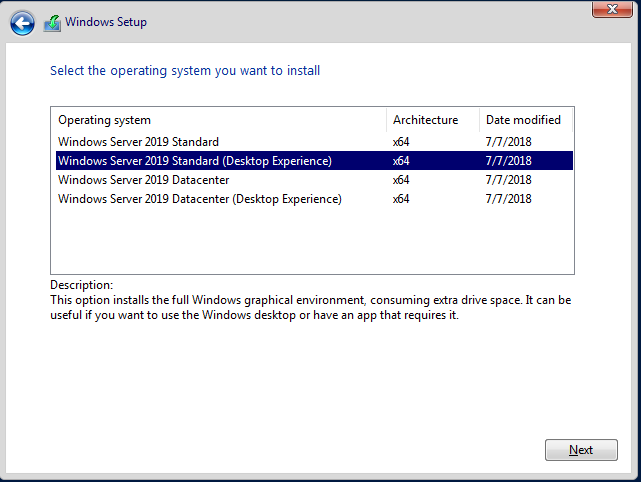Click the Windows Setup title text

[106, 22]
